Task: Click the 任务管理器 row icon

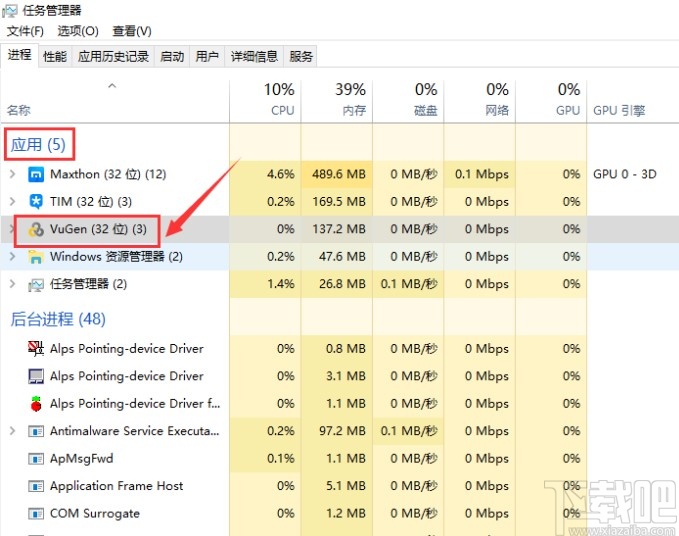Action: click(x=36, y=284)
